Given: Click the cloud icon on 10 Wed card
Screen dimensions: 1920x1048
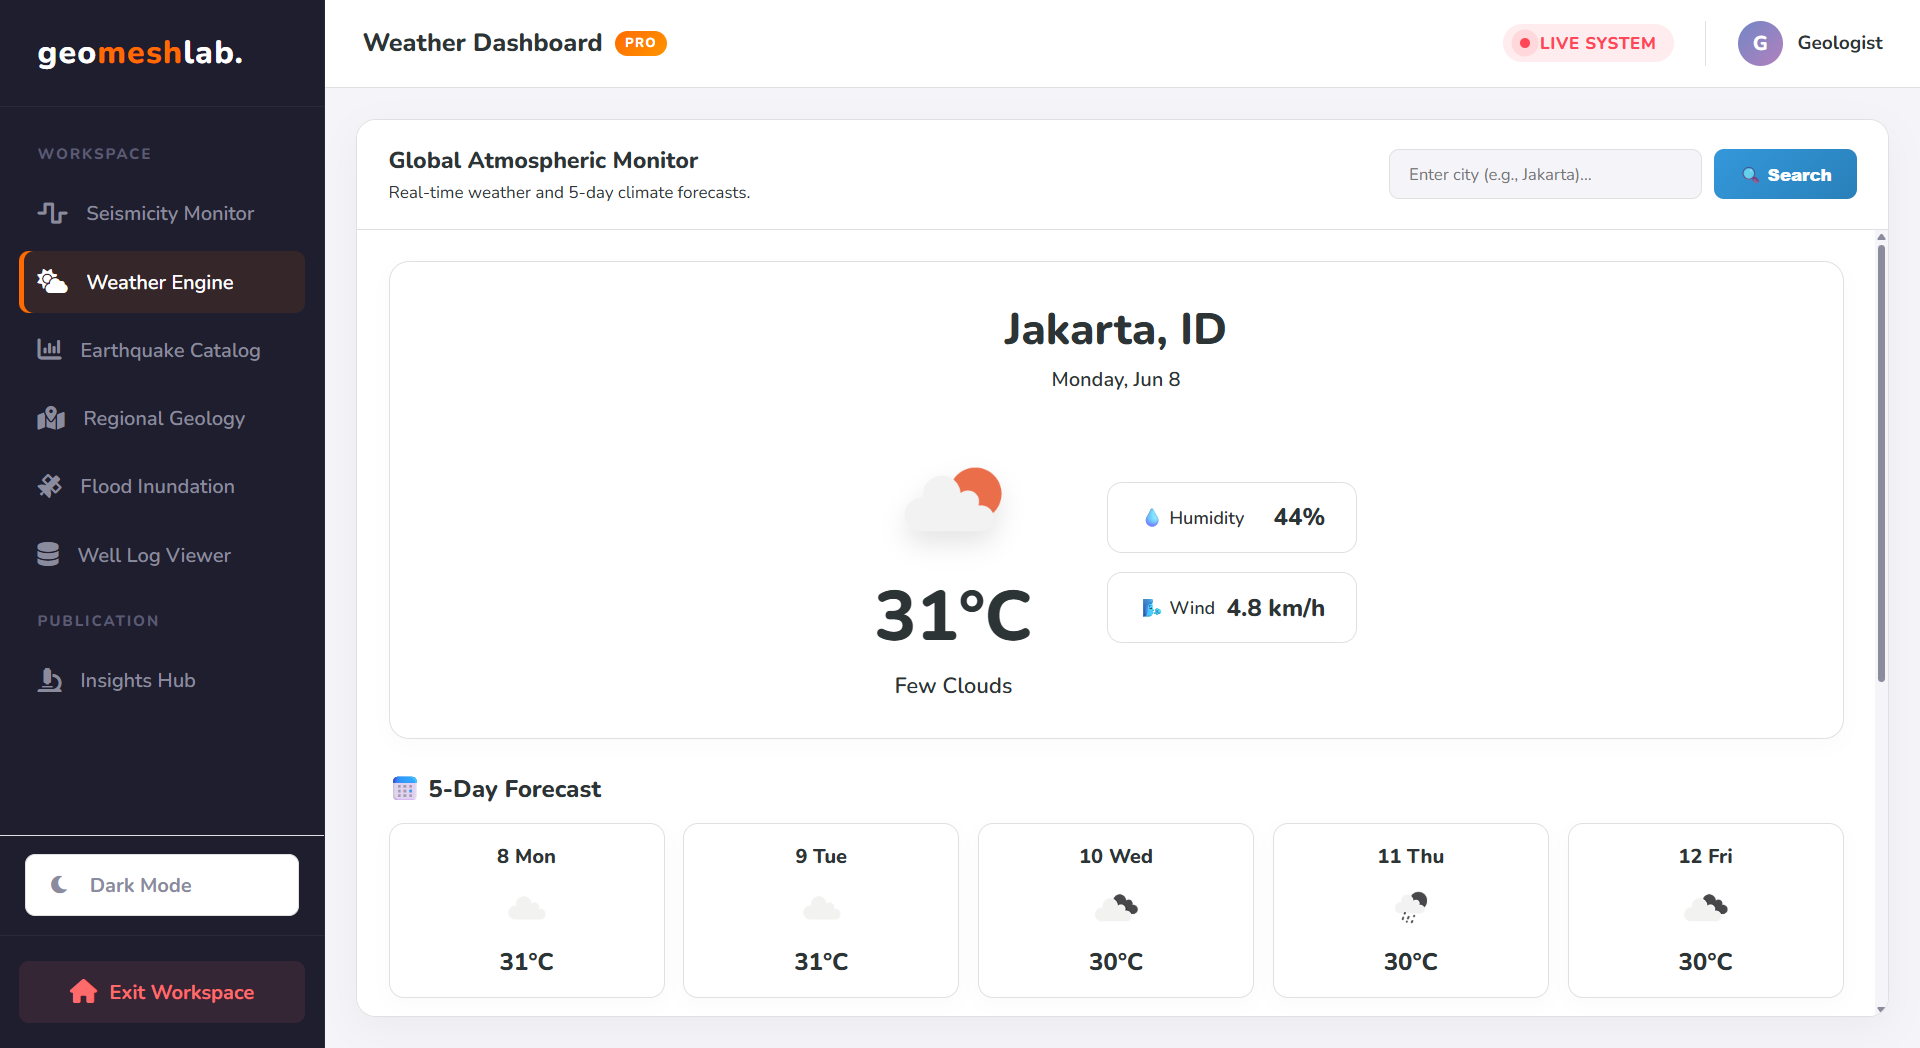Looking at the screenshot, I should click(x=1116, y=908).
